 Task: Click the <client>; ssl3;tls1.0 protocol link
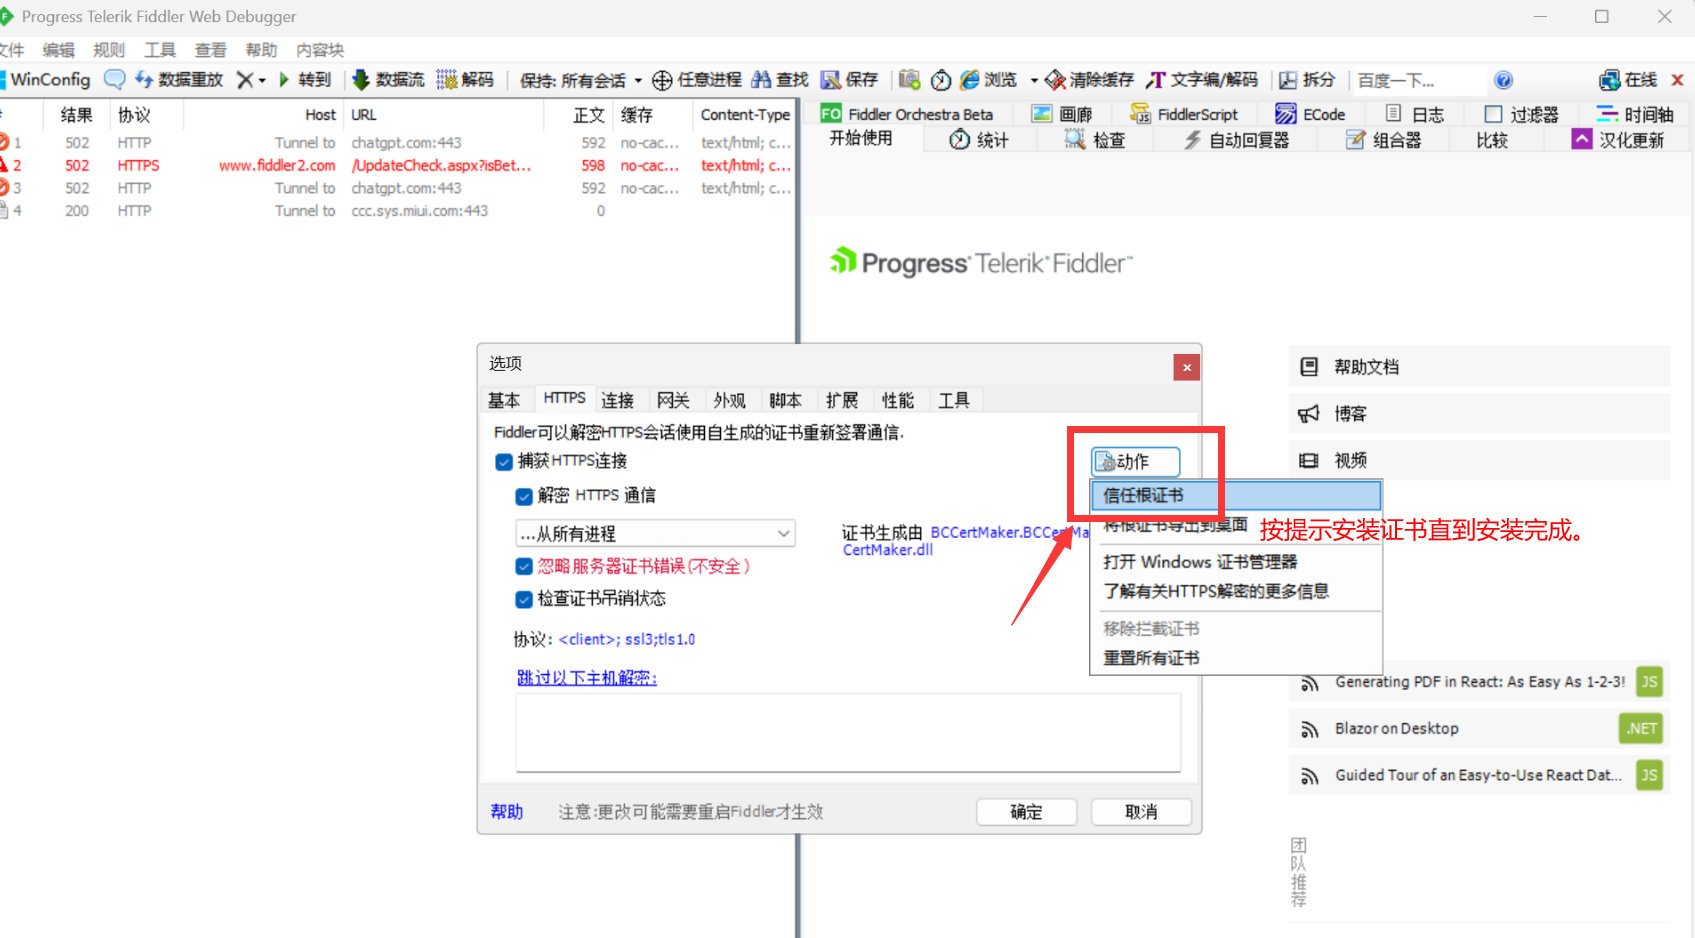627,640
